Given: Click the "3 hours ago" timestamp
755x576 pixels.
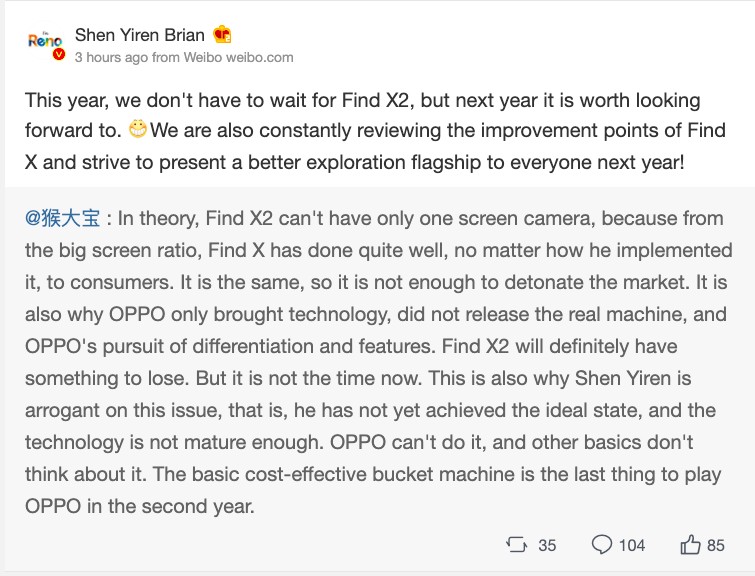Looking at the screenshot, I should click(x=112, y=57).
